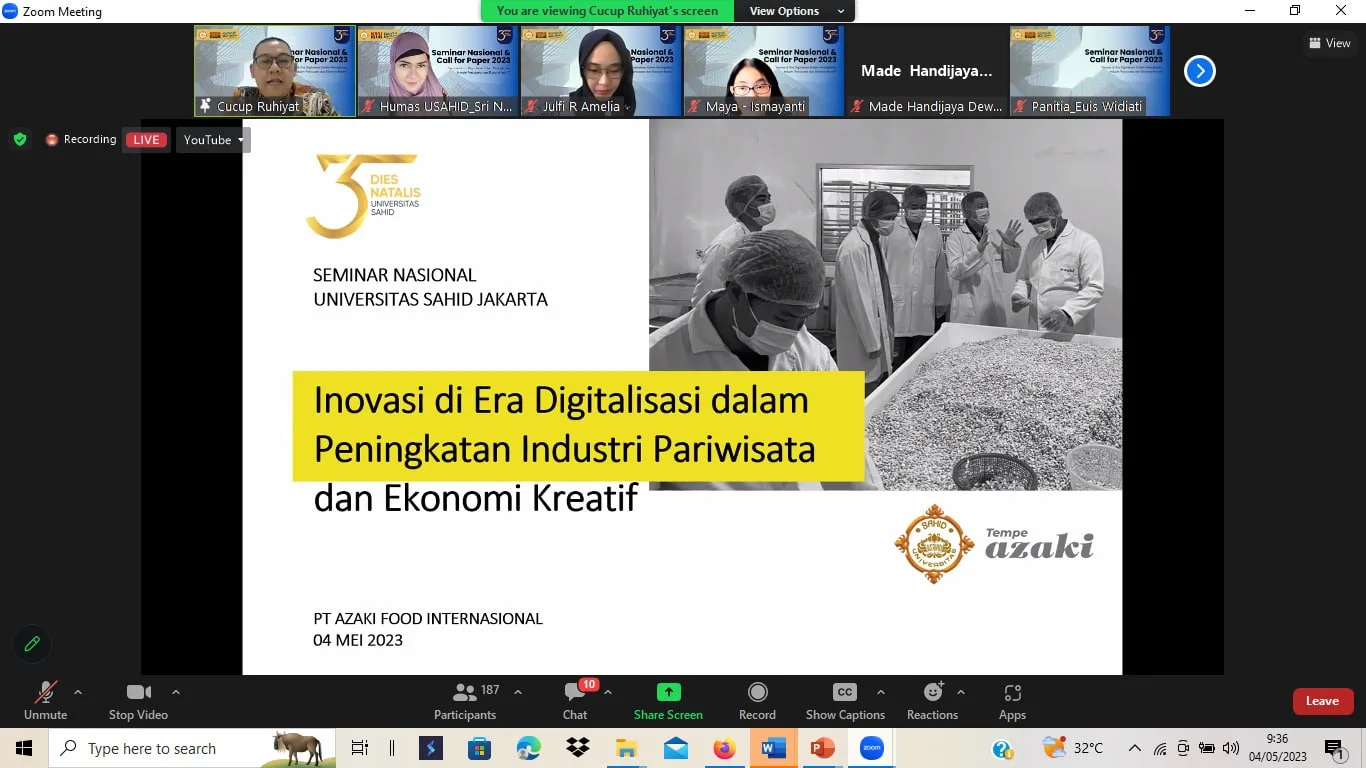1366x768 pixels.
Task: Expand reactions options caret
Action: 961,692
